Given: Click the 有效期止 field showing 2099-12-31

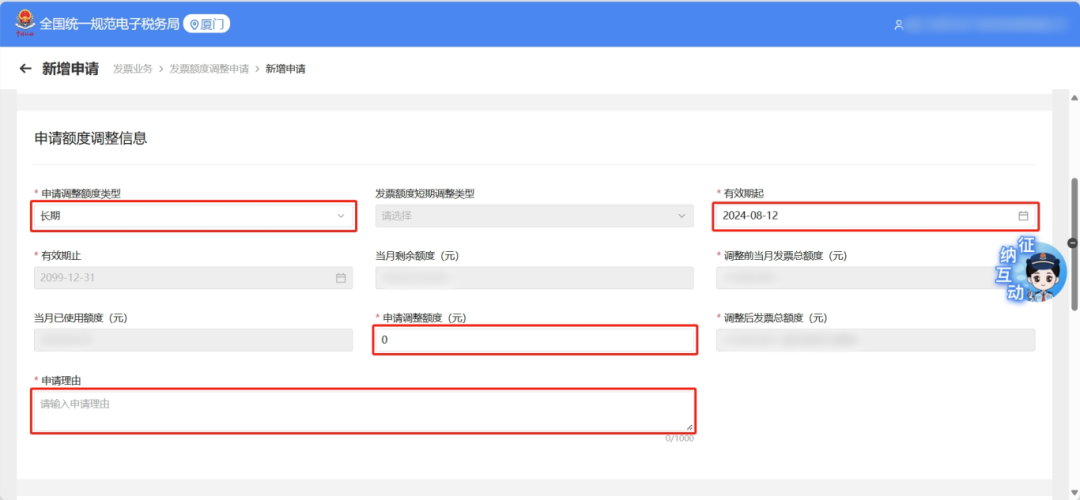Looking at the screenshot, I should 194,278.
